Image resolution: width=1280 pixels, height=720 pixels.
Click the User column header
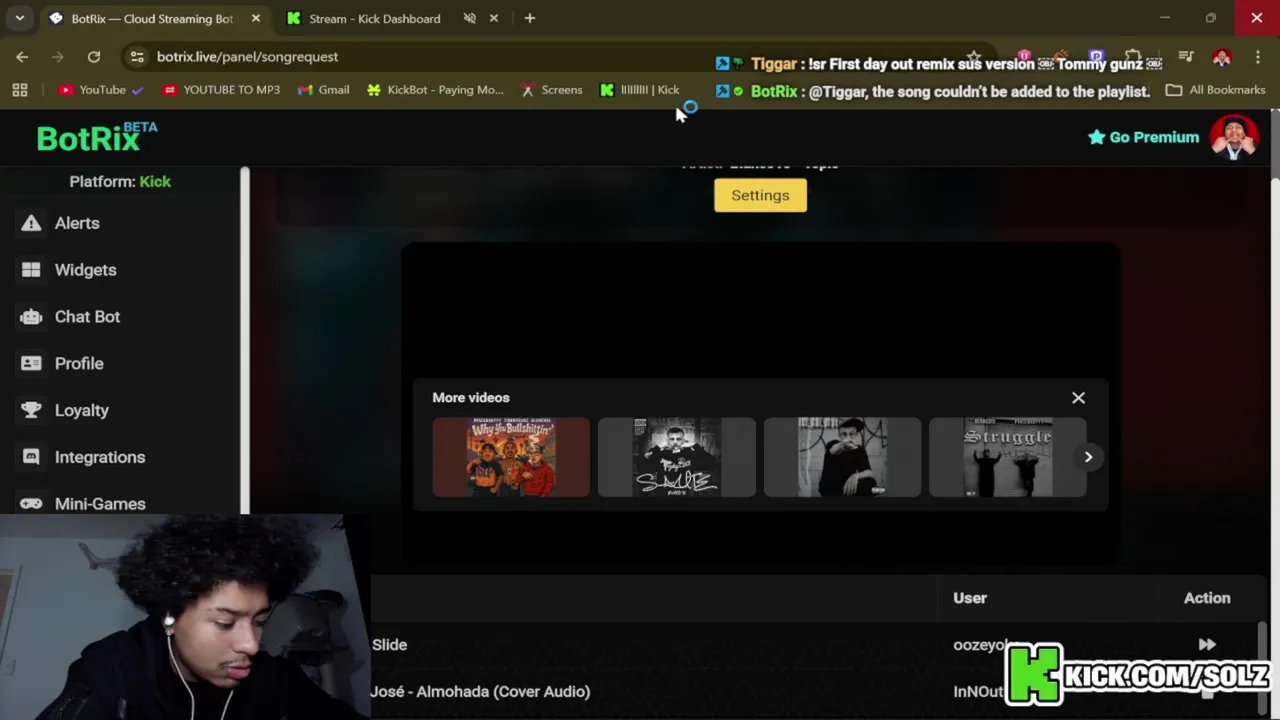[x=970, y=598]
